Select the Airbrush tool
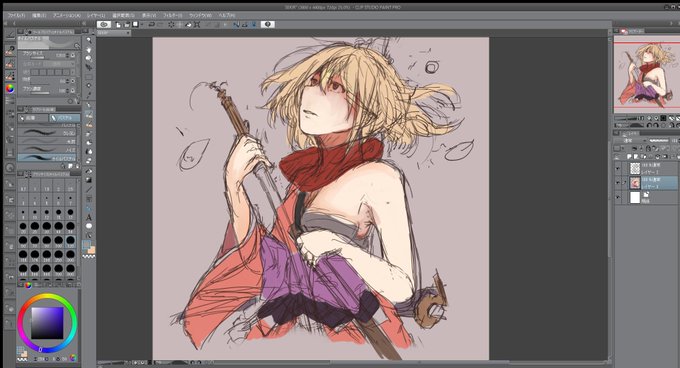The height and width of the screenshot is (368, 680). (x=89, y=134)
